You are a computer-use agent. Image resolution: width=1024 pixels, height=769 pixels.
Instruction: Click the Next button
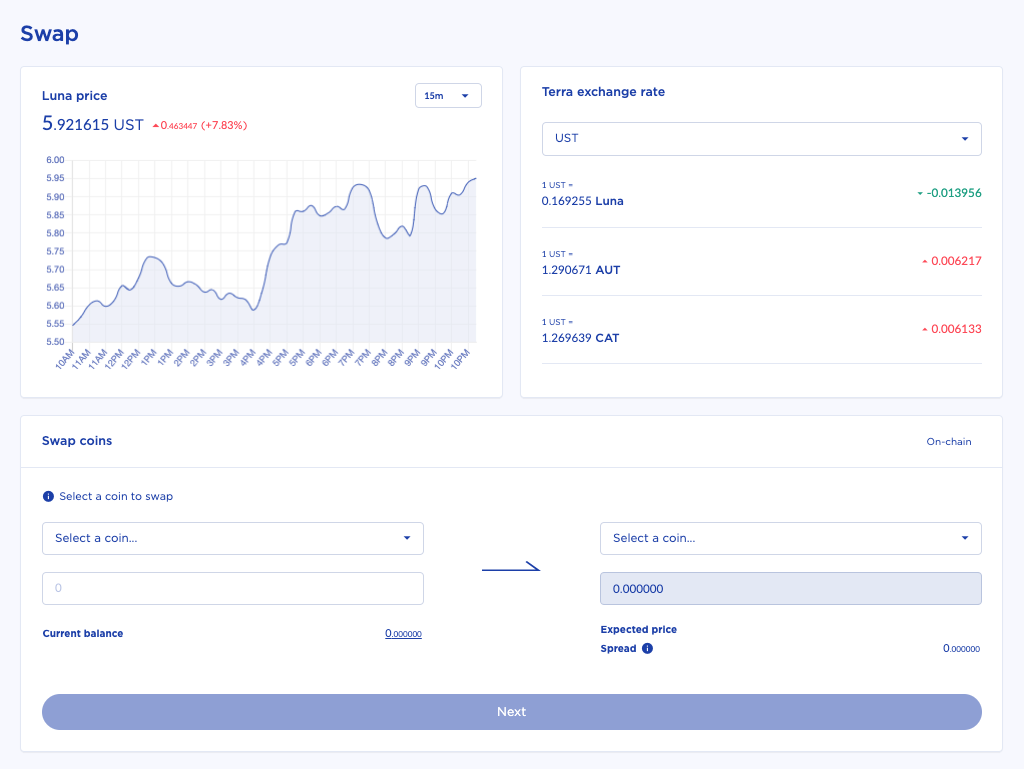coord(511,712)
